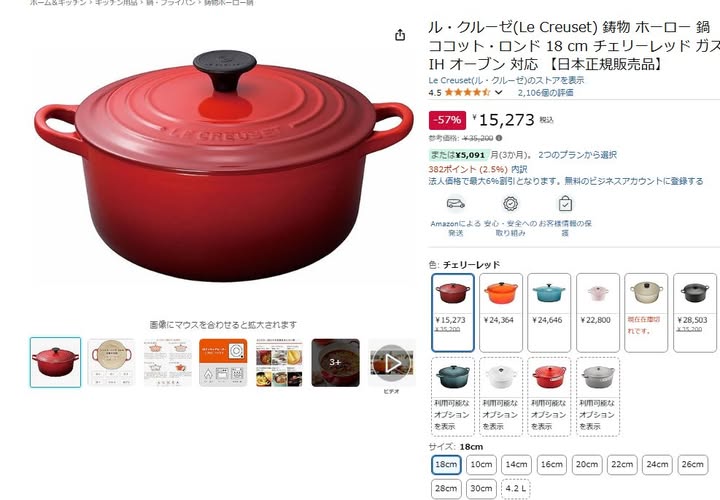The width and height of the screenshot is (720, 500).
Task: Click the safety and security badge icon
Action: click(x=511, y=203)
